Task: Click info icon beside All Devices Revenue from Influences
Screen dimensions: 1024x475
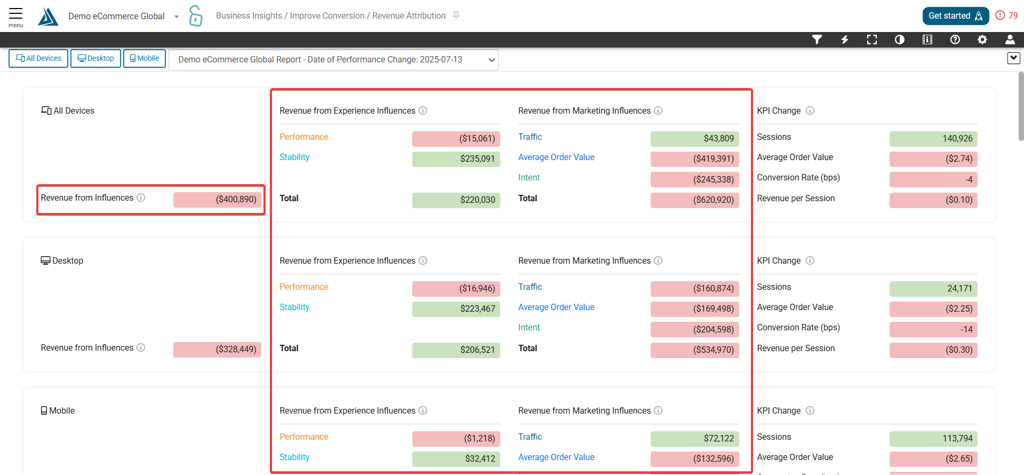Action: point(140,197)
